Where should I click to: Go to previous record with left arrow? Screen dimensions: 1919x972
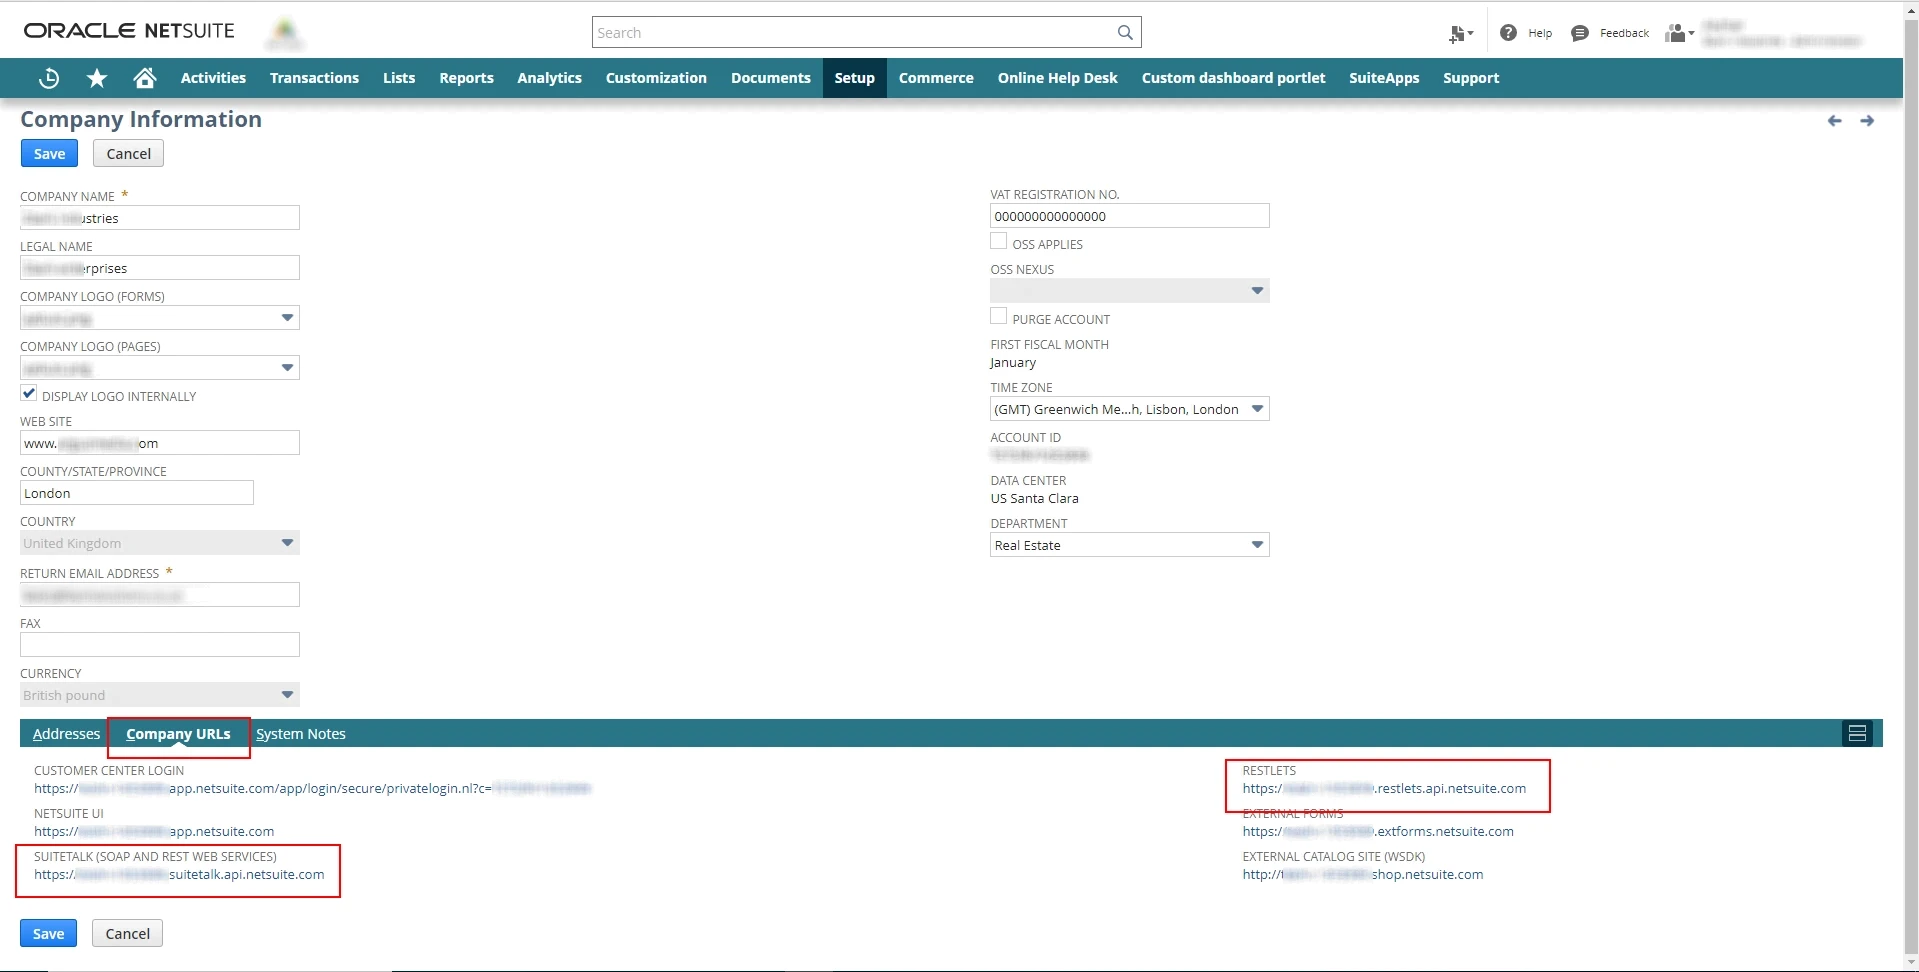pyautogui.click(x=1834, y=121)
